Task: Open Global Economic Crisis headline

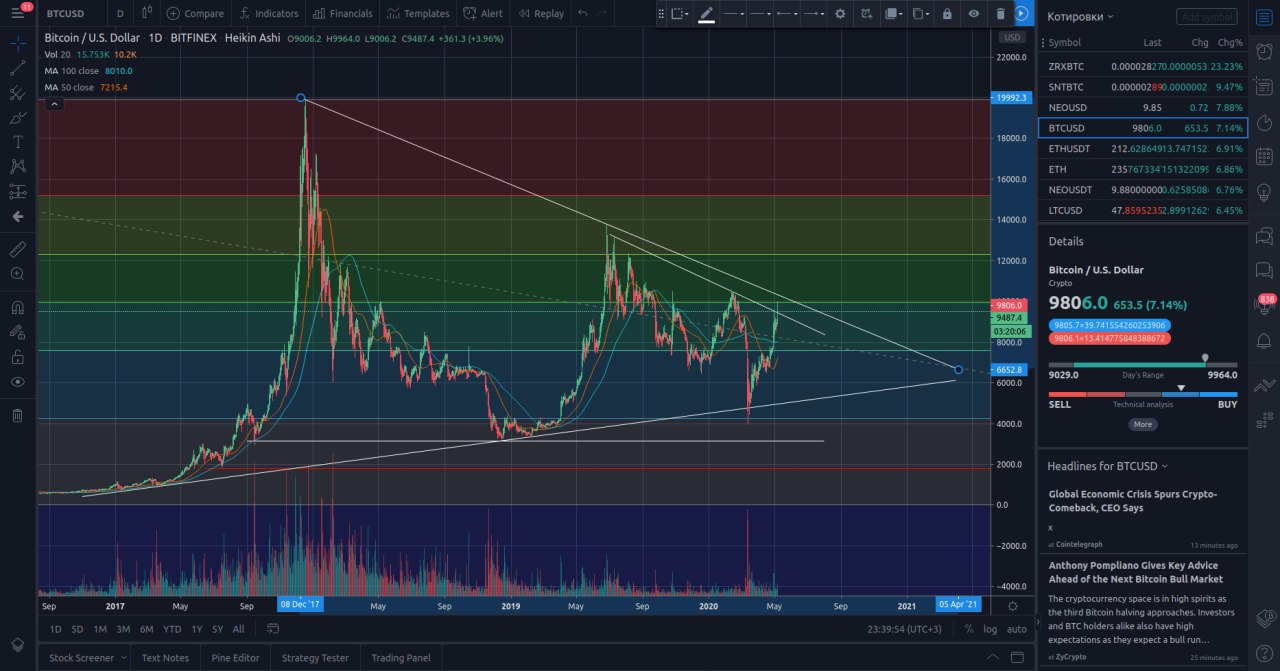Action: click(1133, 501)
